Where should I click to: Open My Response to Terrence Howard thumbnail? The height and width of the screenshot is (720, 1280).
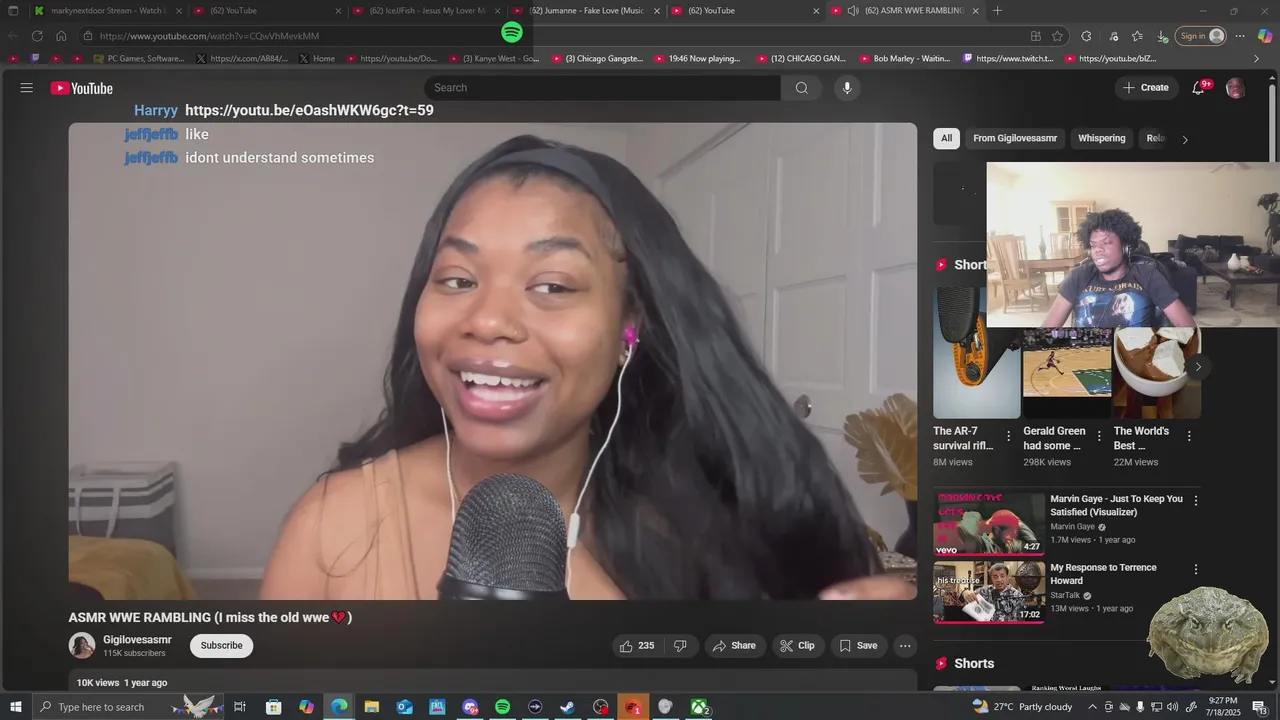pyautogui.click(x=989, y=592)
